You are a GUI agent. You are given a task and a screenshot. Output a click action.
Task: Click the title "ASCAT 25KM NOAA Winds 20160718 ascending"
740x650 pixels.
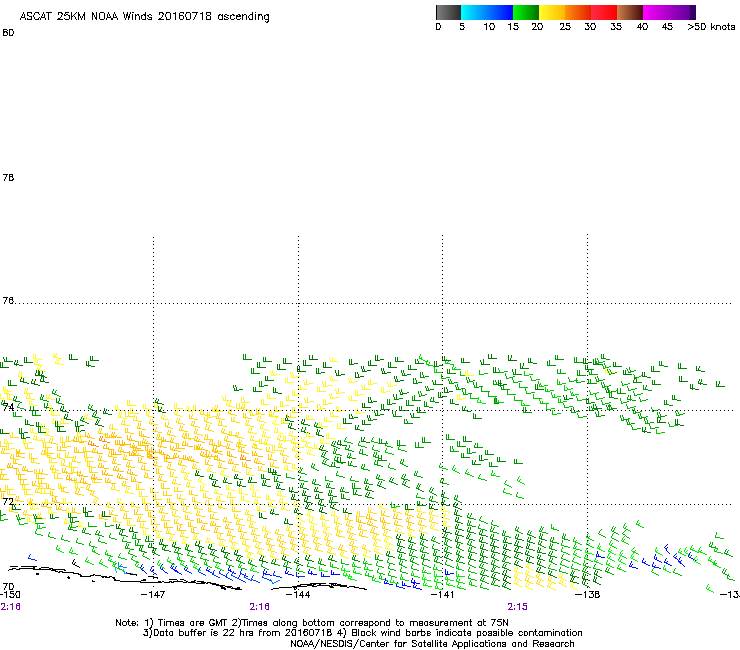click(144, 17)
